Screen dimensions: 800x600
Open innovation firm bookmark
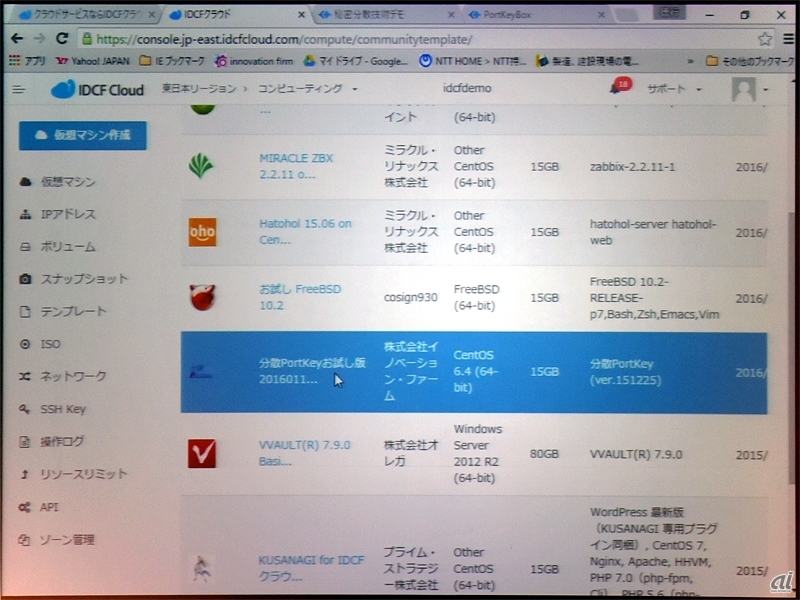click(254, 61)
